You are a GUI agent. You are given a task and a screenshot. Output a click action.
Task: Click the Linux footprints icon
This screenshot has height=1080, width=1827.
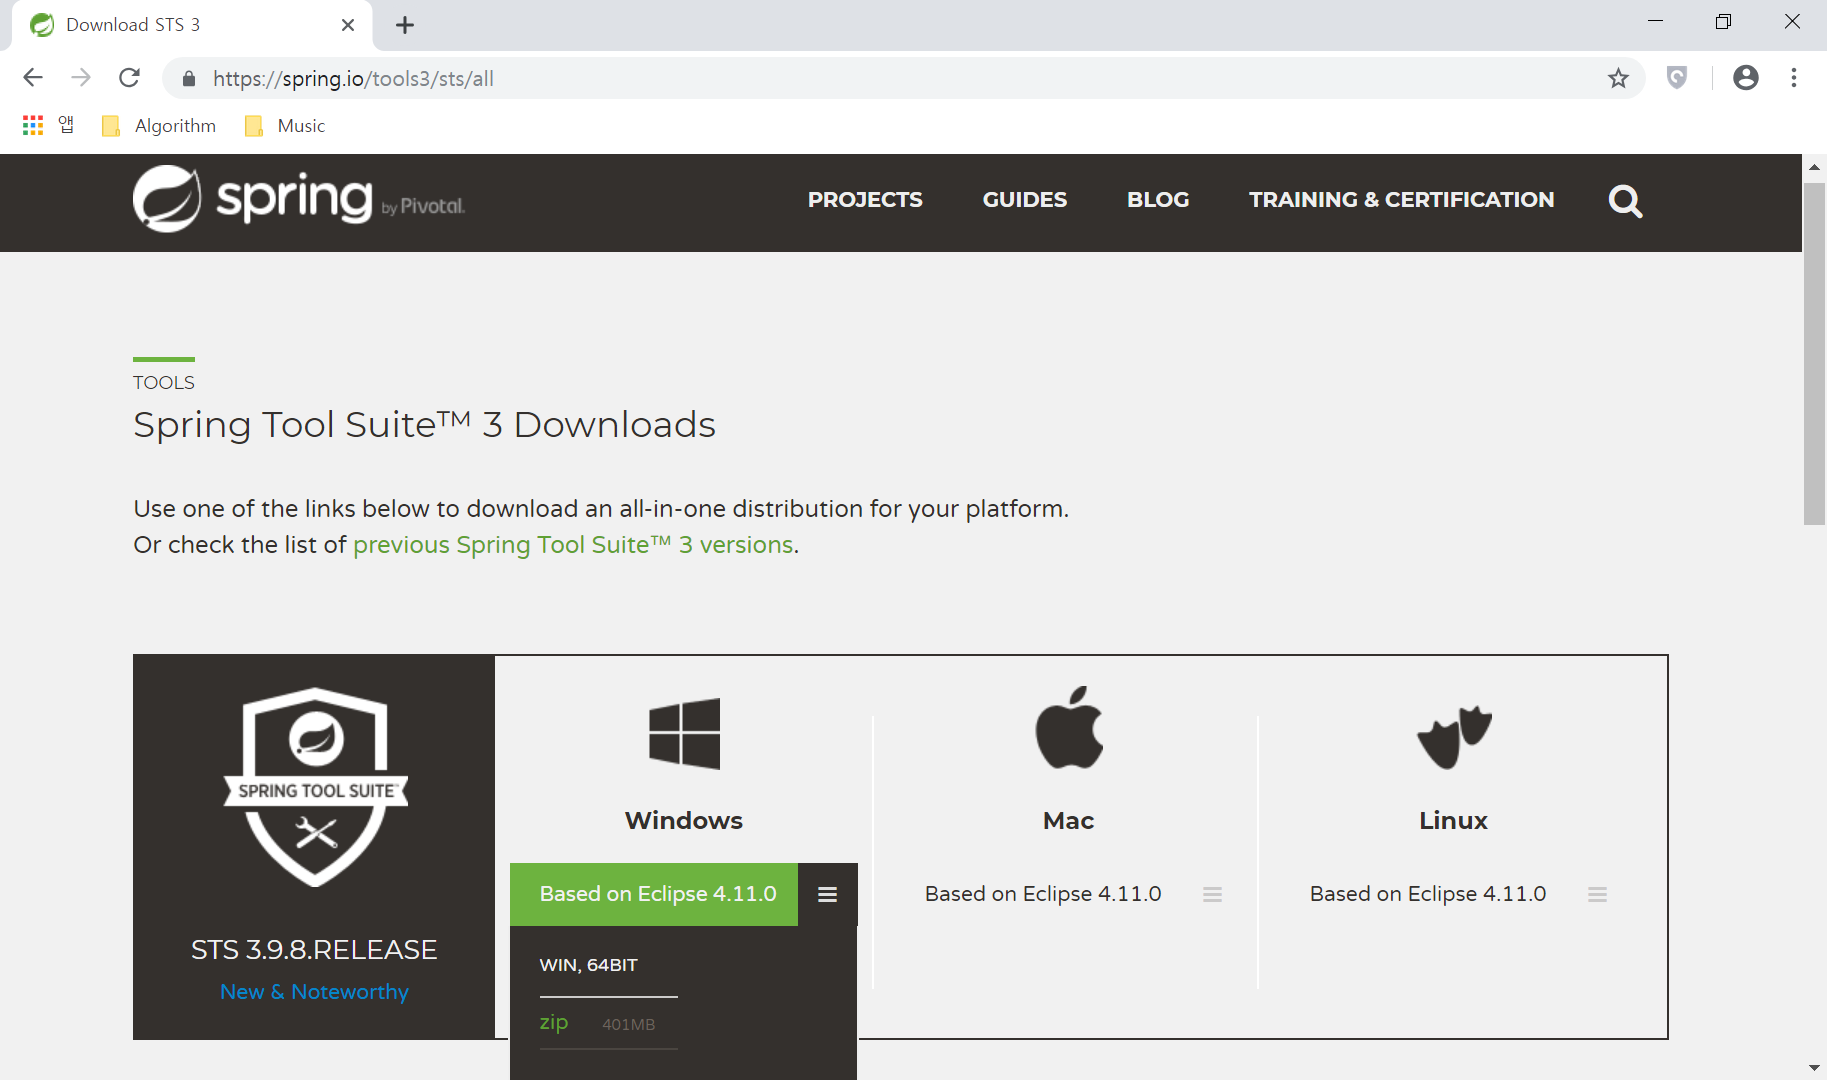[1454, 737]
